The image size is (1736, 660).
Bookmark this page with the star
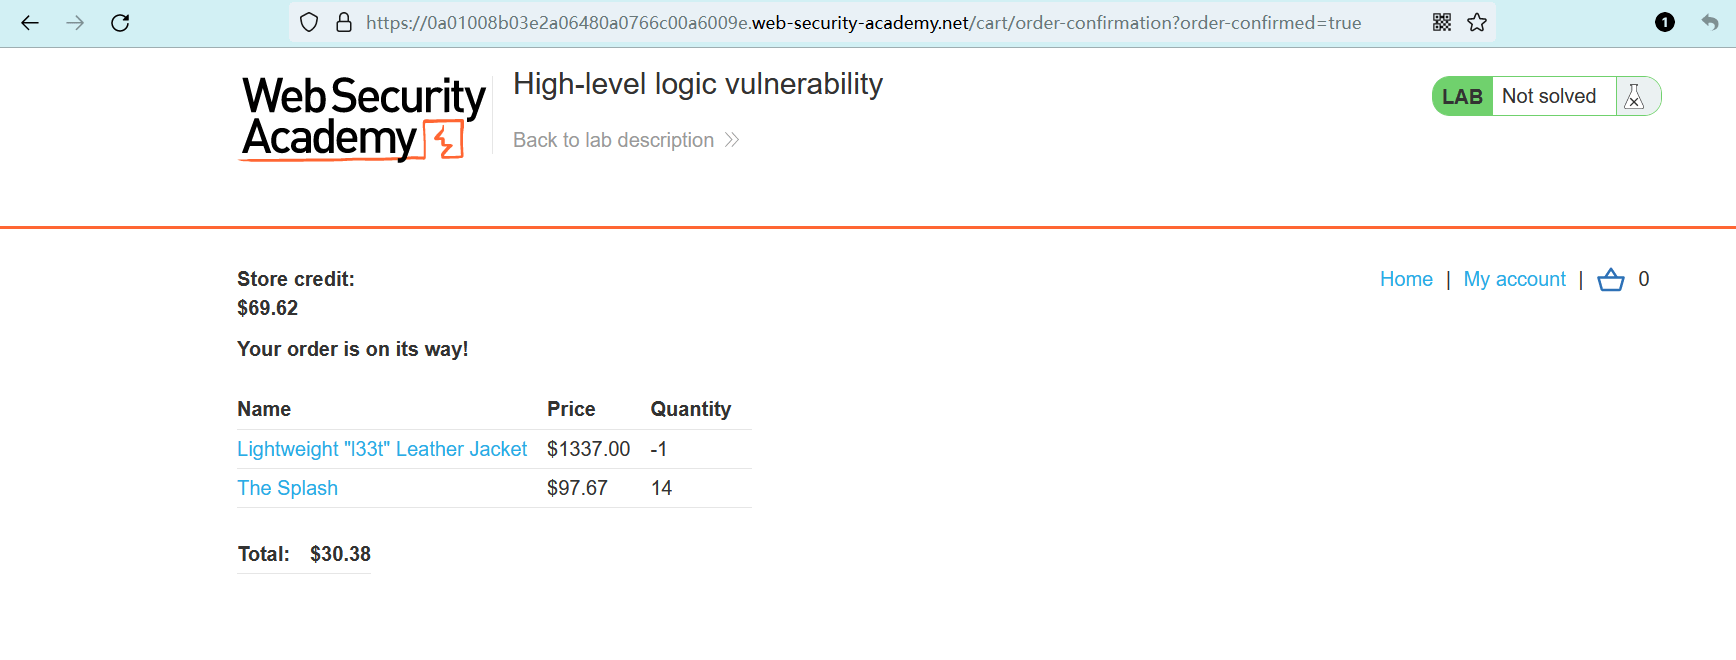point(1477,23)
